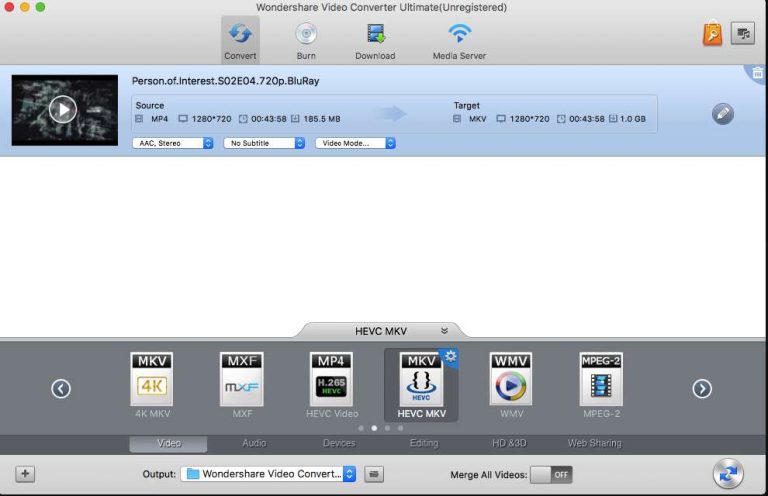Open the Burn disc section
768x496 pixels.
[306, 40]
